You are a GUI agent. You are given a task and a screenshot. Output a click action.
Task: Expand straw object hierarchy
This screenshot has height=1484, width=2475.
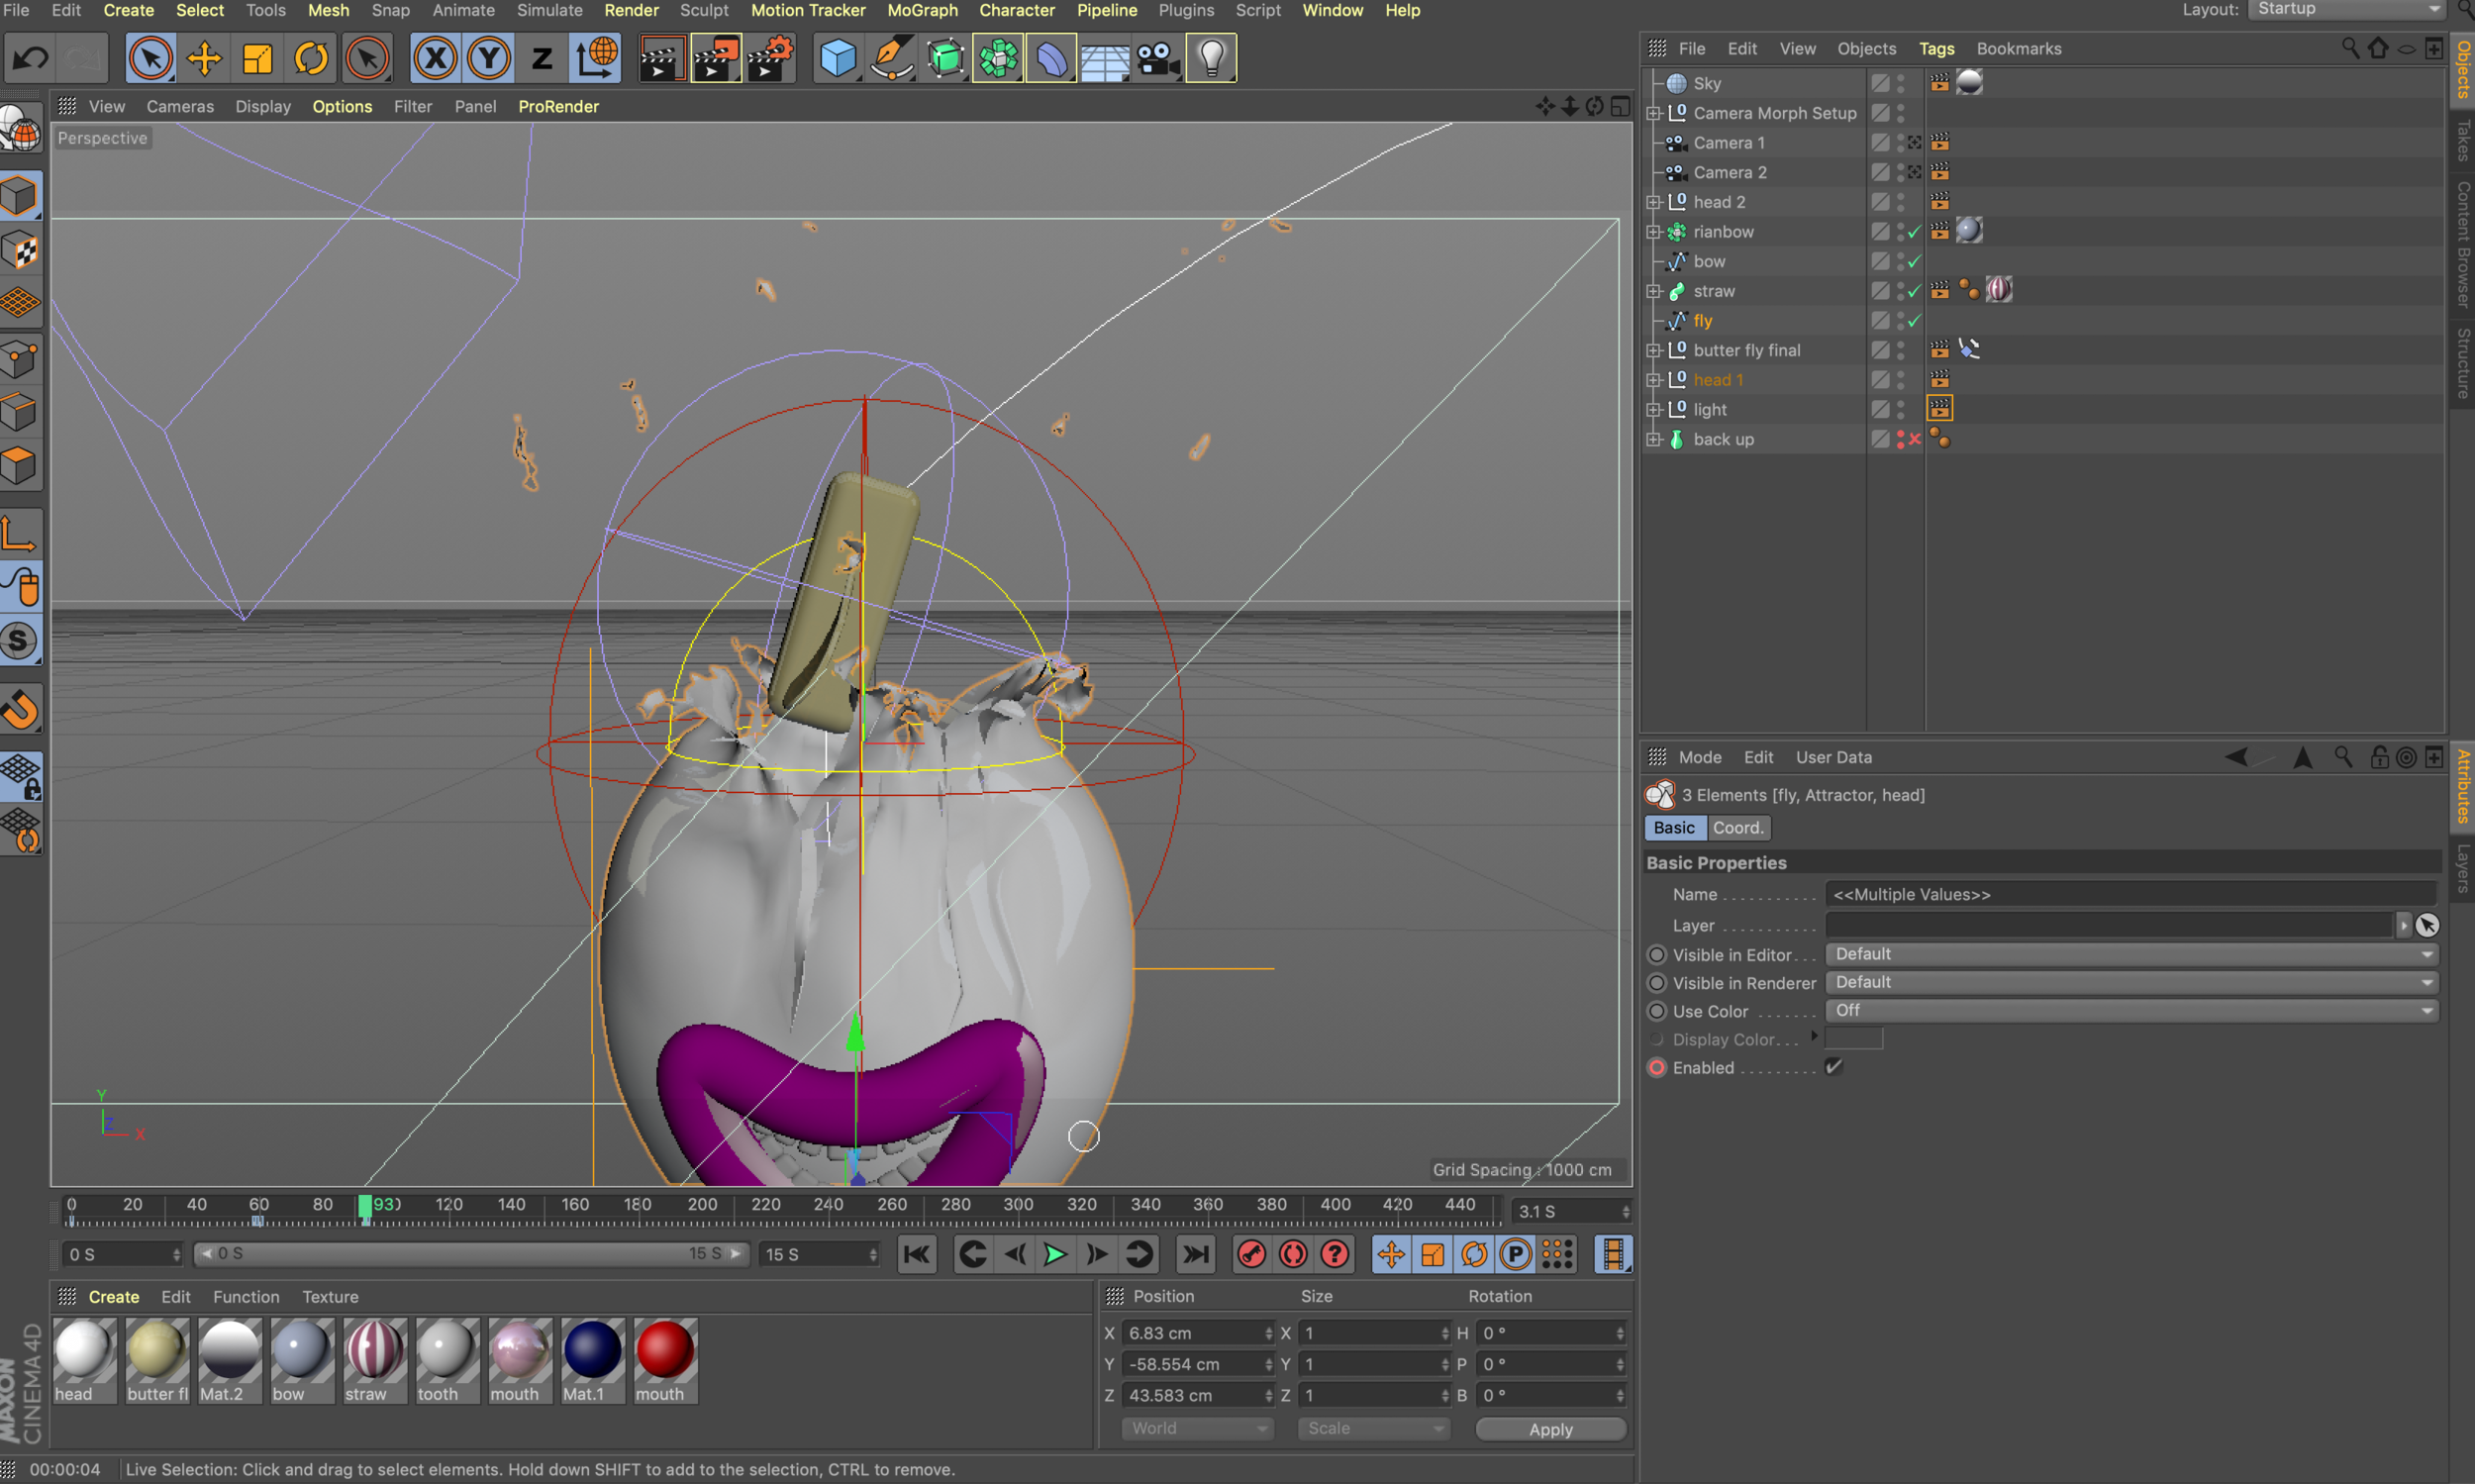pyautogui.click(x=1653, y=291)
